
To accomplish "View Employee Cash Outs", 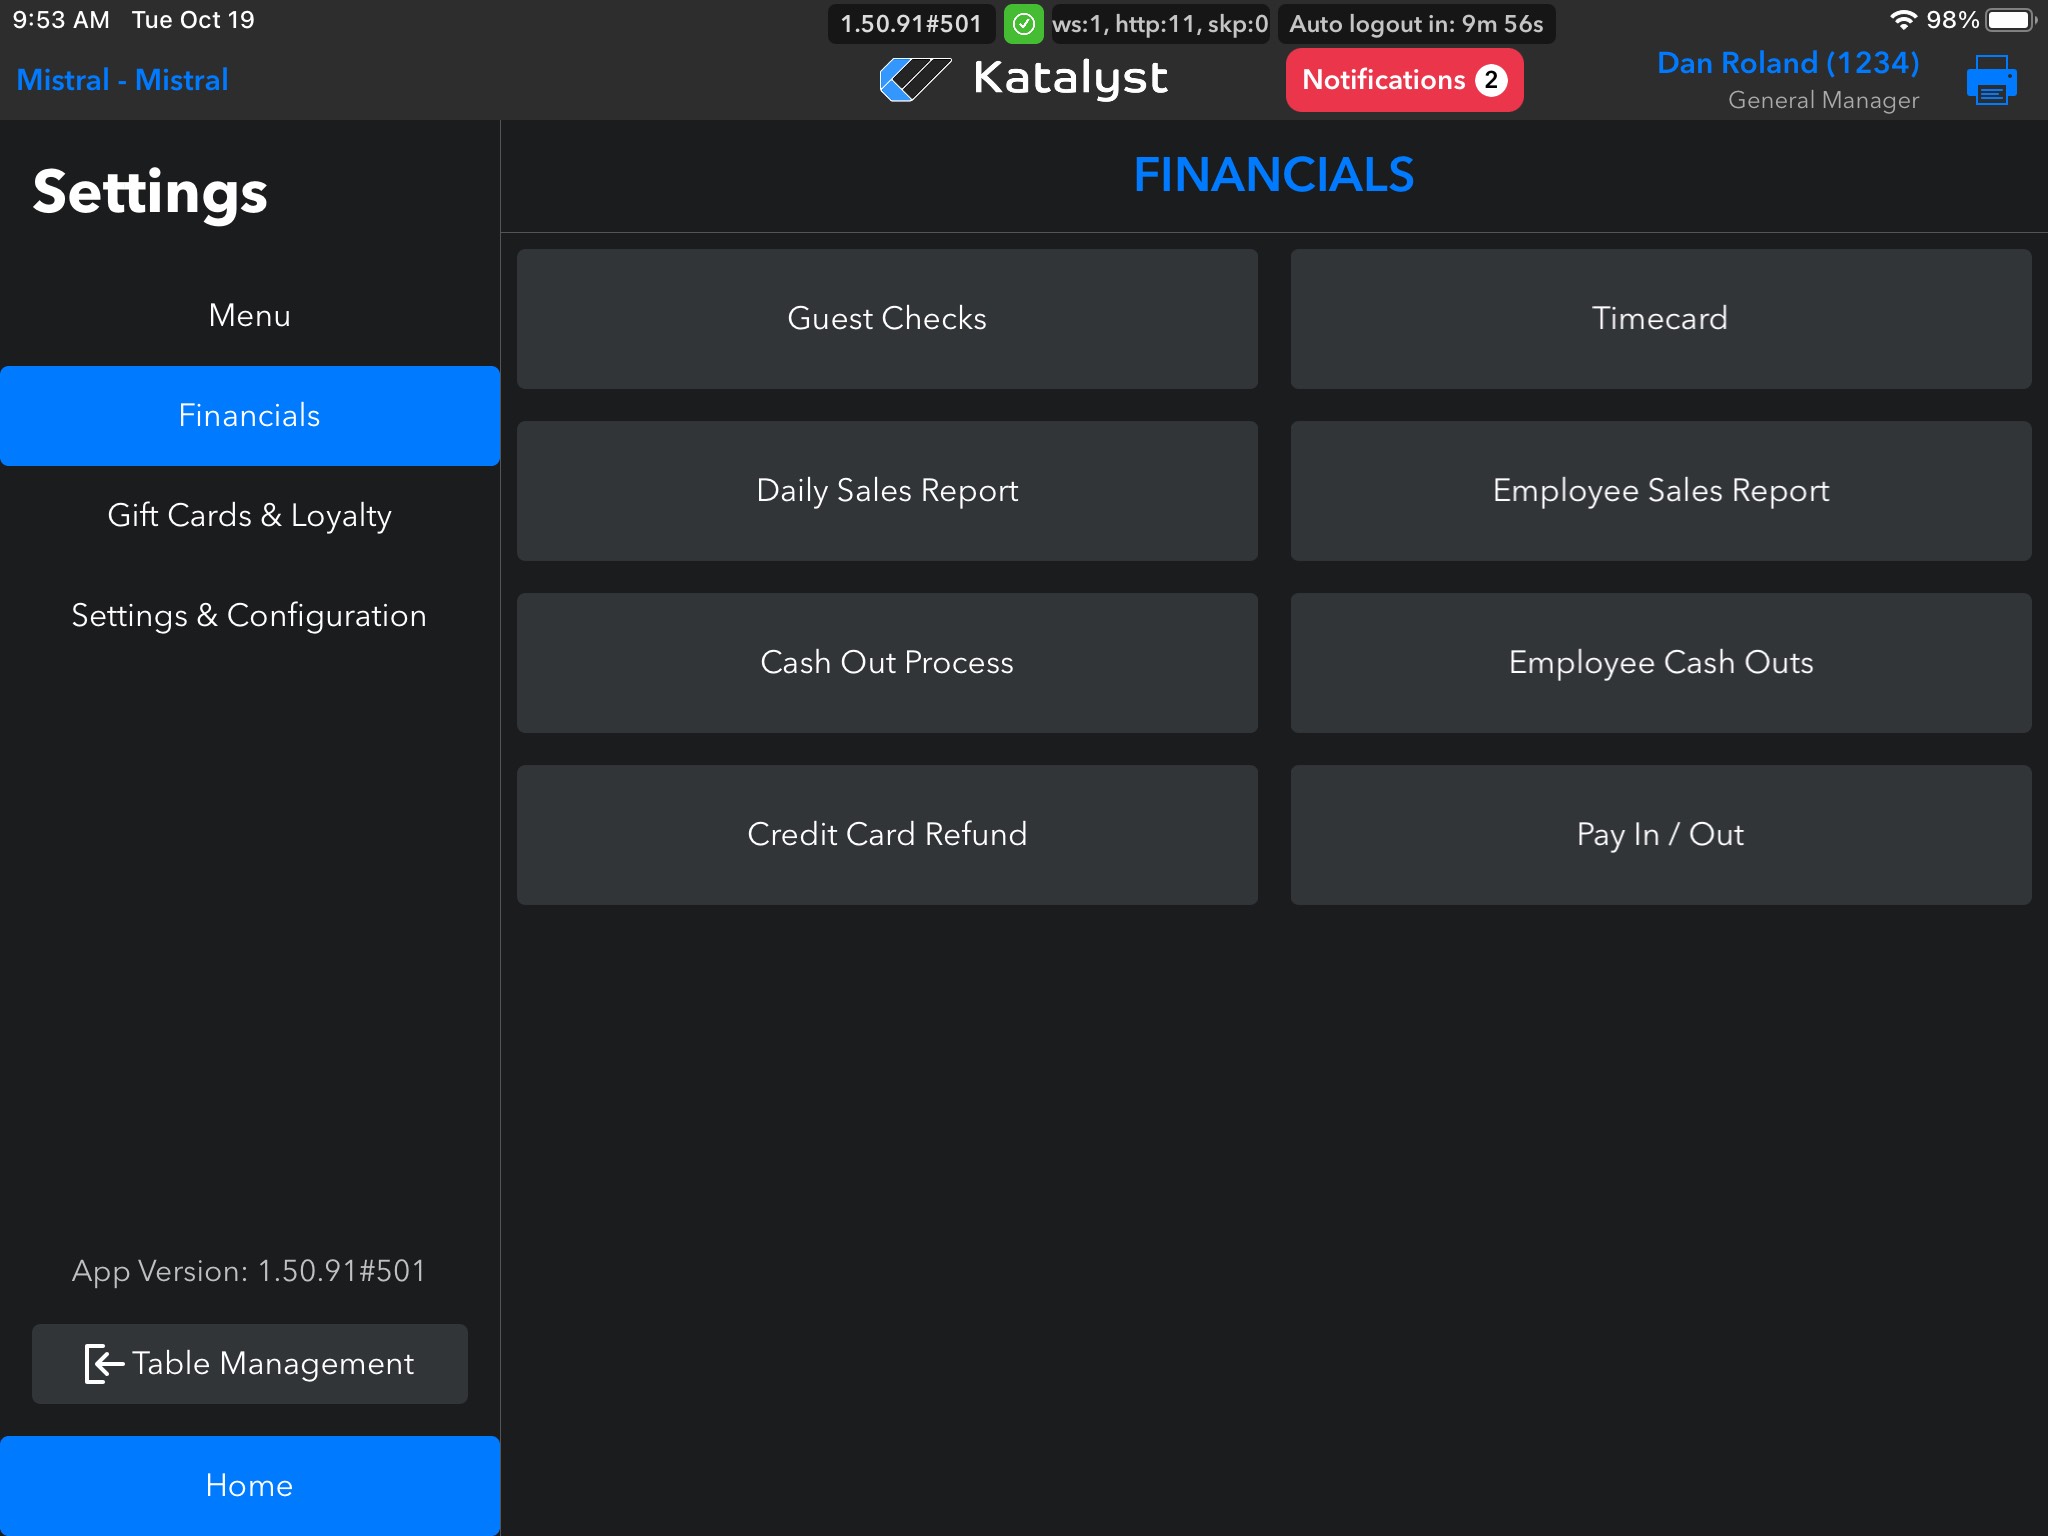I will pyautogui.click(x=1660, y=663).
